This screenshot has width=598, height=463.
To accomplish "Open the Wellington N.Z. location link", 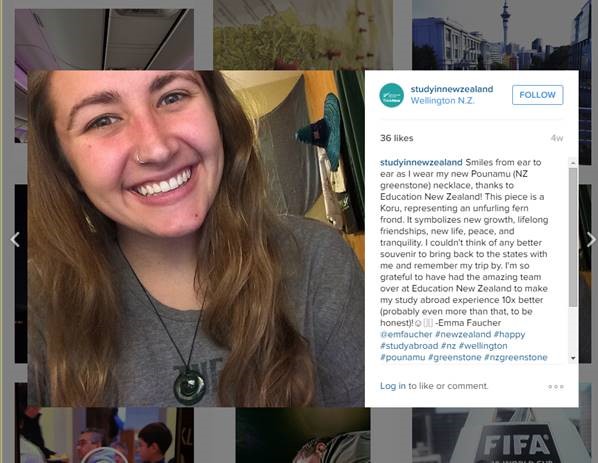I will point(442,101).
